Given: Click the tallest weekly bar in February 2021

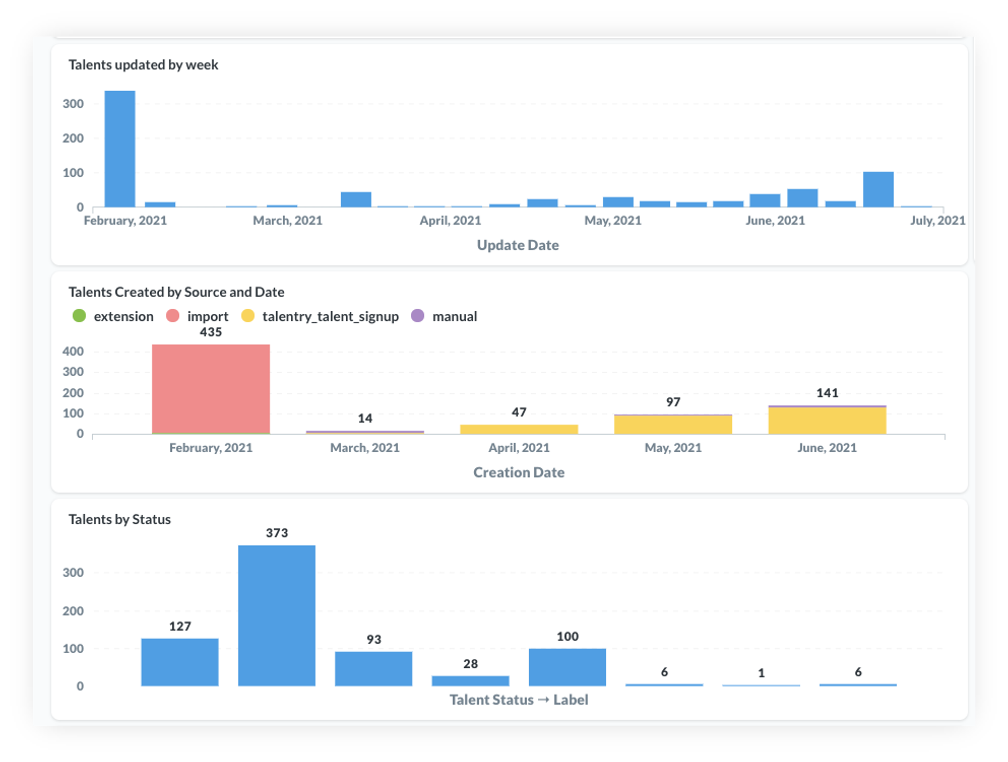Looking at the screenshot, I should (120, 149).
